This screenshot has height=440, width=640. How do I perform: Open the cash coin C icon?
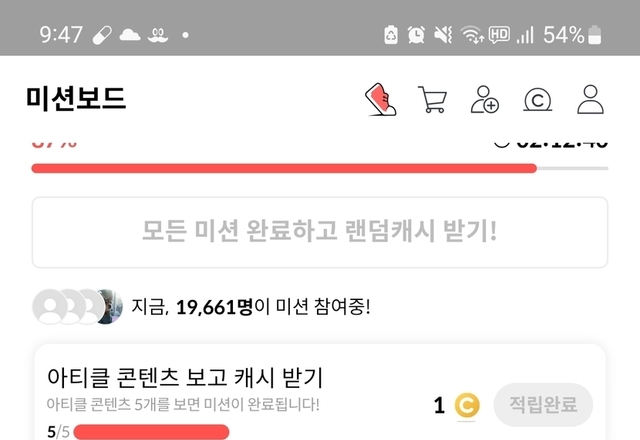pyautogui.click(x=538, y=100)
